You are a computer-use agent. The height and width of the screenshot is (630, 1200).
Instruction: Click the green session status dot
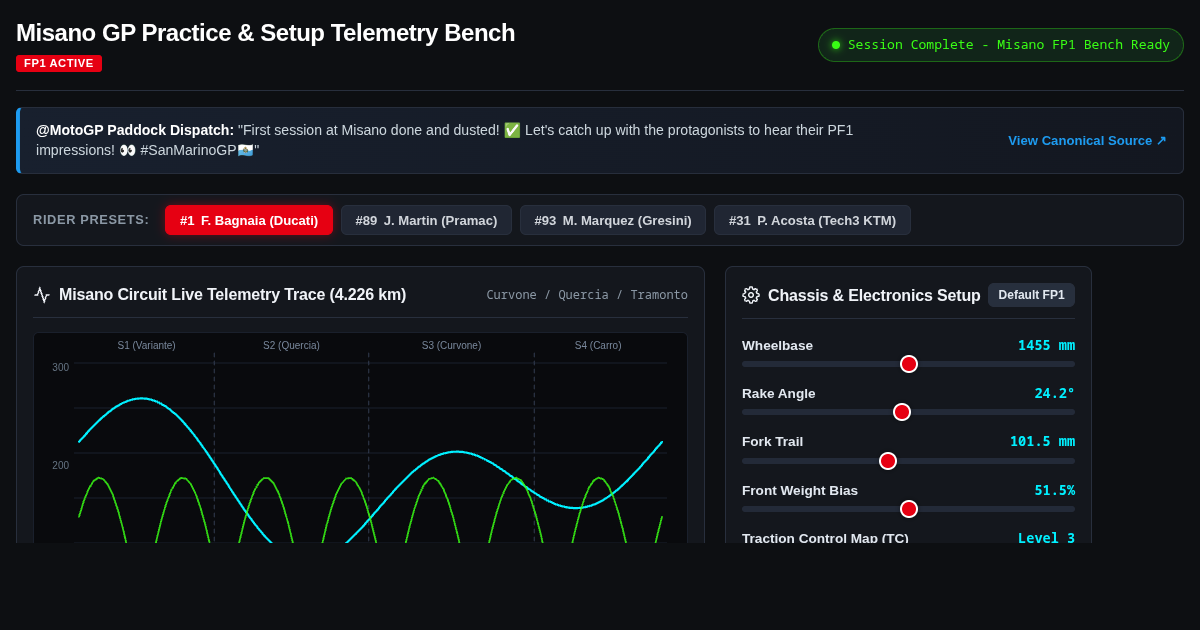coord(836,45)
